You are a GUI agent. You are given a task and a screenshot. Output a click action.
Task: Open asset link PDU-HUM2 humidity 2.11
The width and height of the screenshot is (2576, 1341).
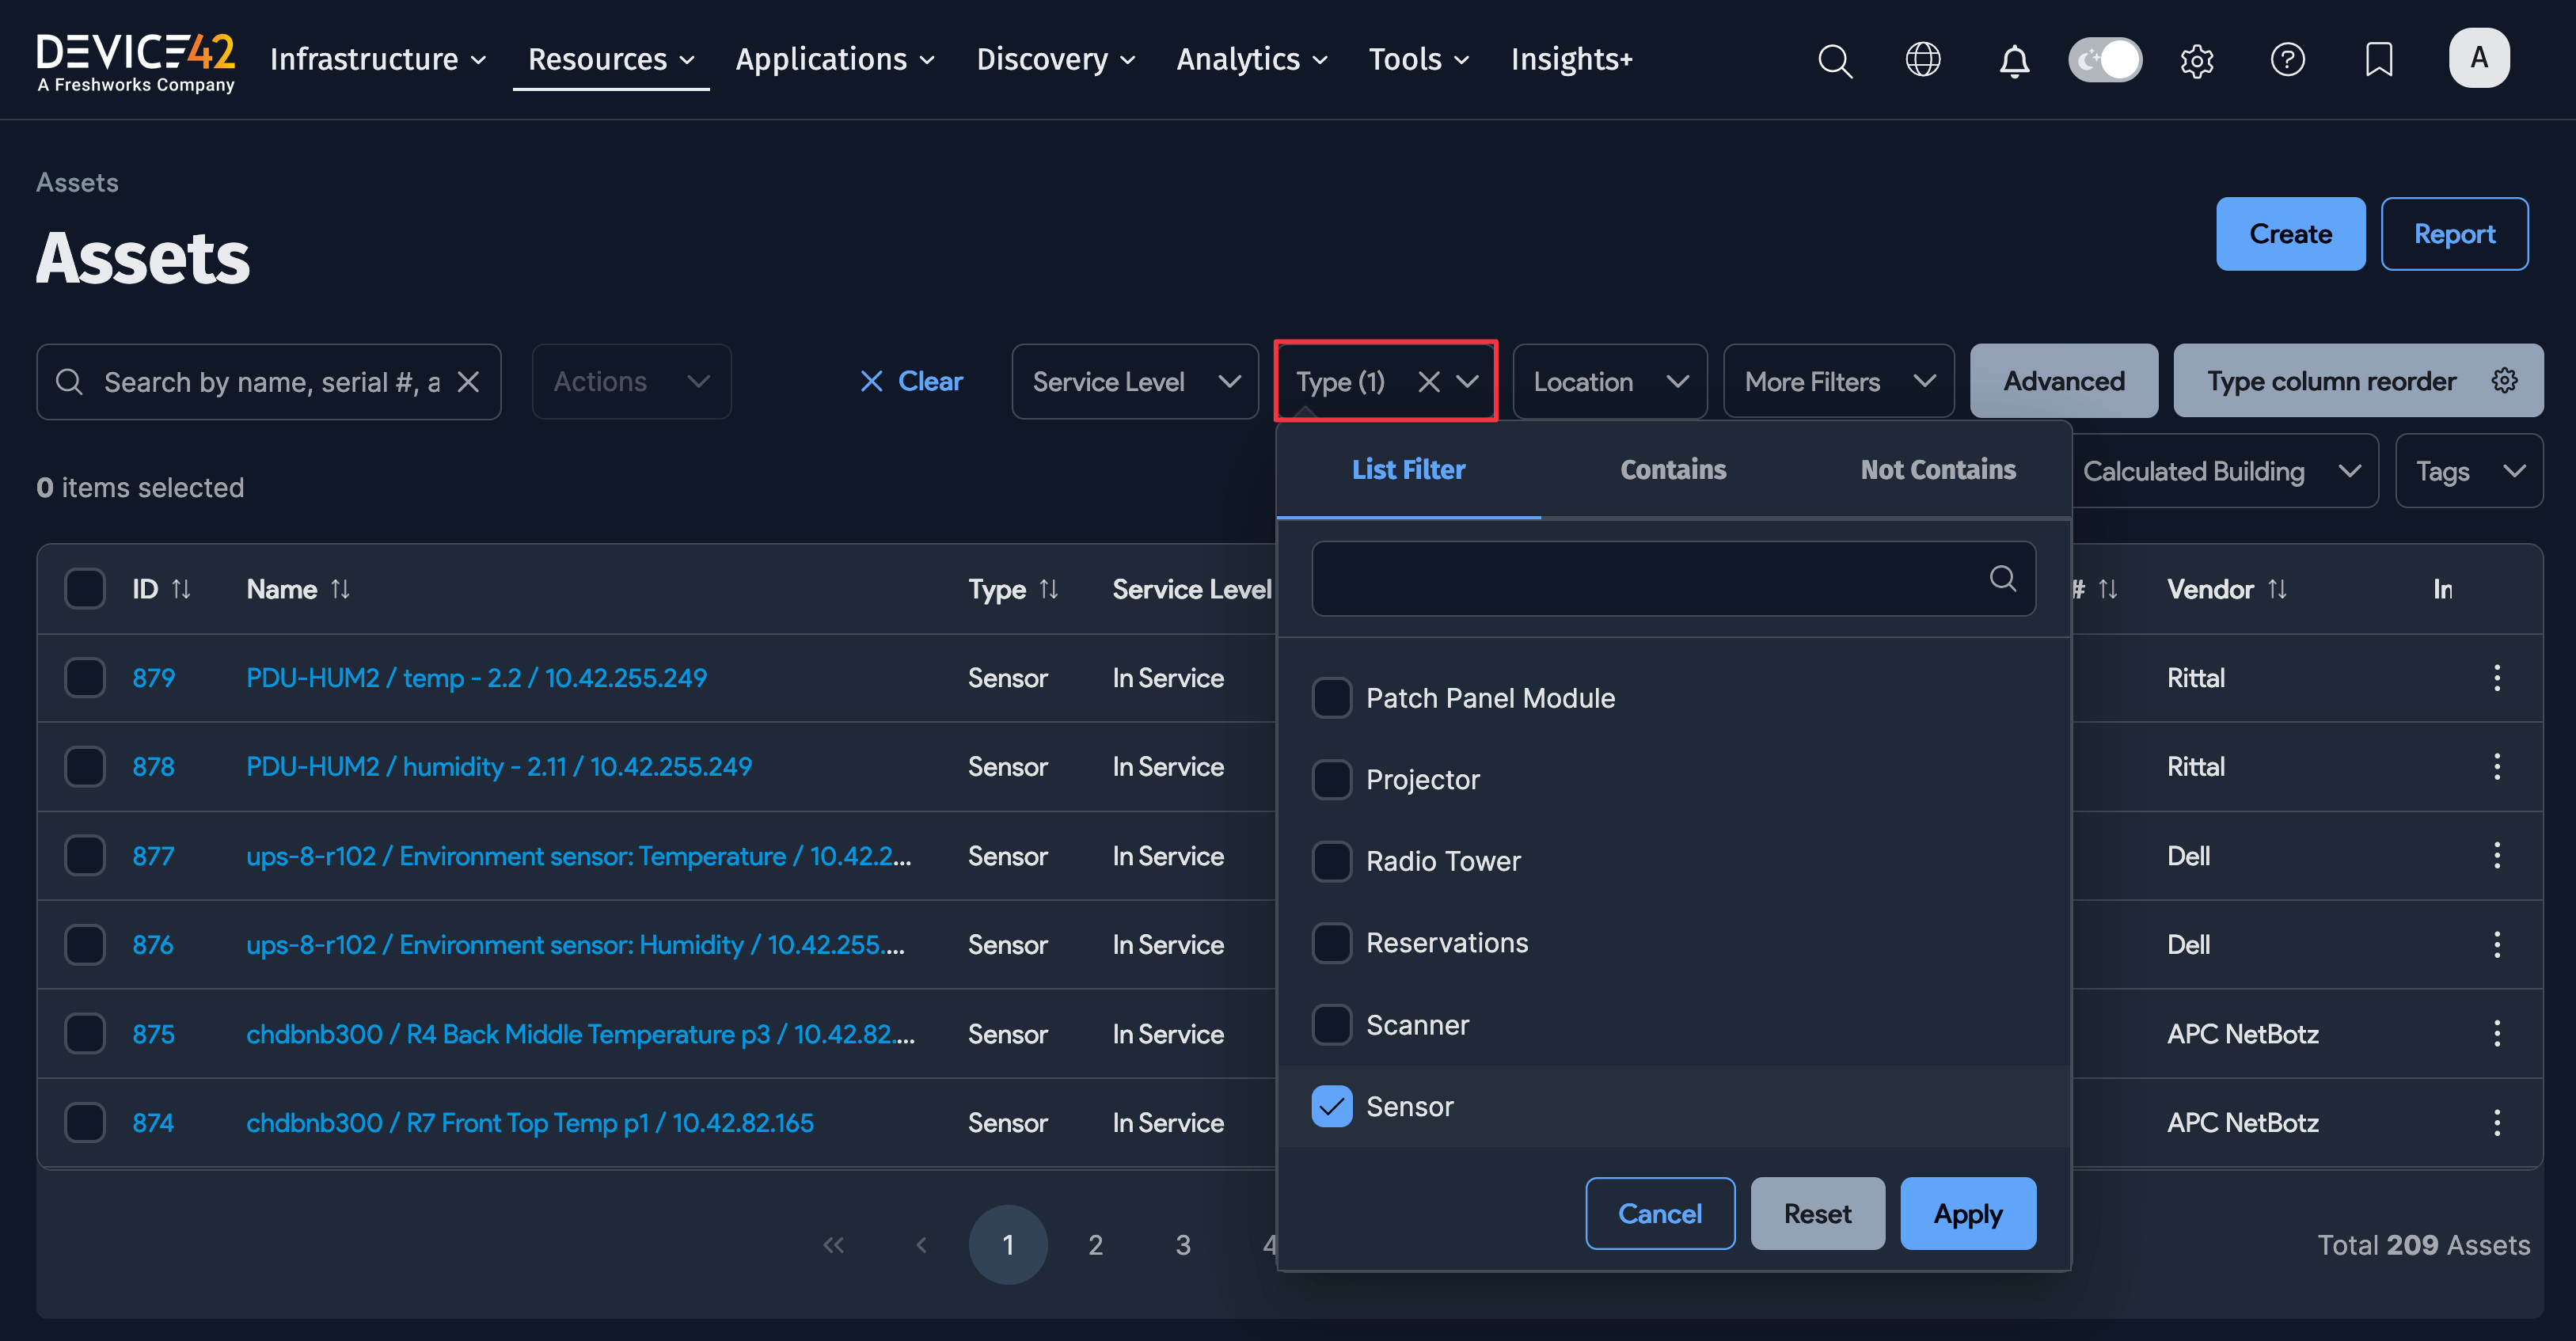click(x=498, y=767)
